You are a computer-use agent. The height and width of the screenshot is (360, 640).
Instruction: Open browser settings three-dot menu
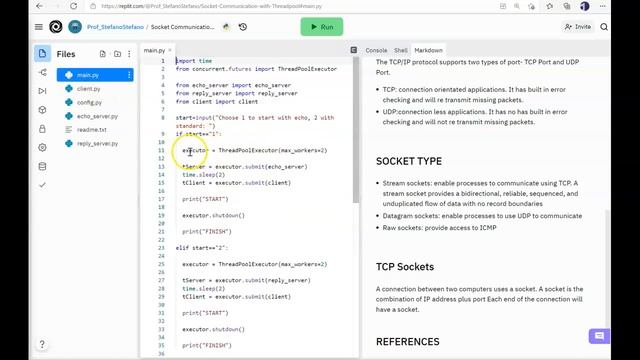coord(603,6)
